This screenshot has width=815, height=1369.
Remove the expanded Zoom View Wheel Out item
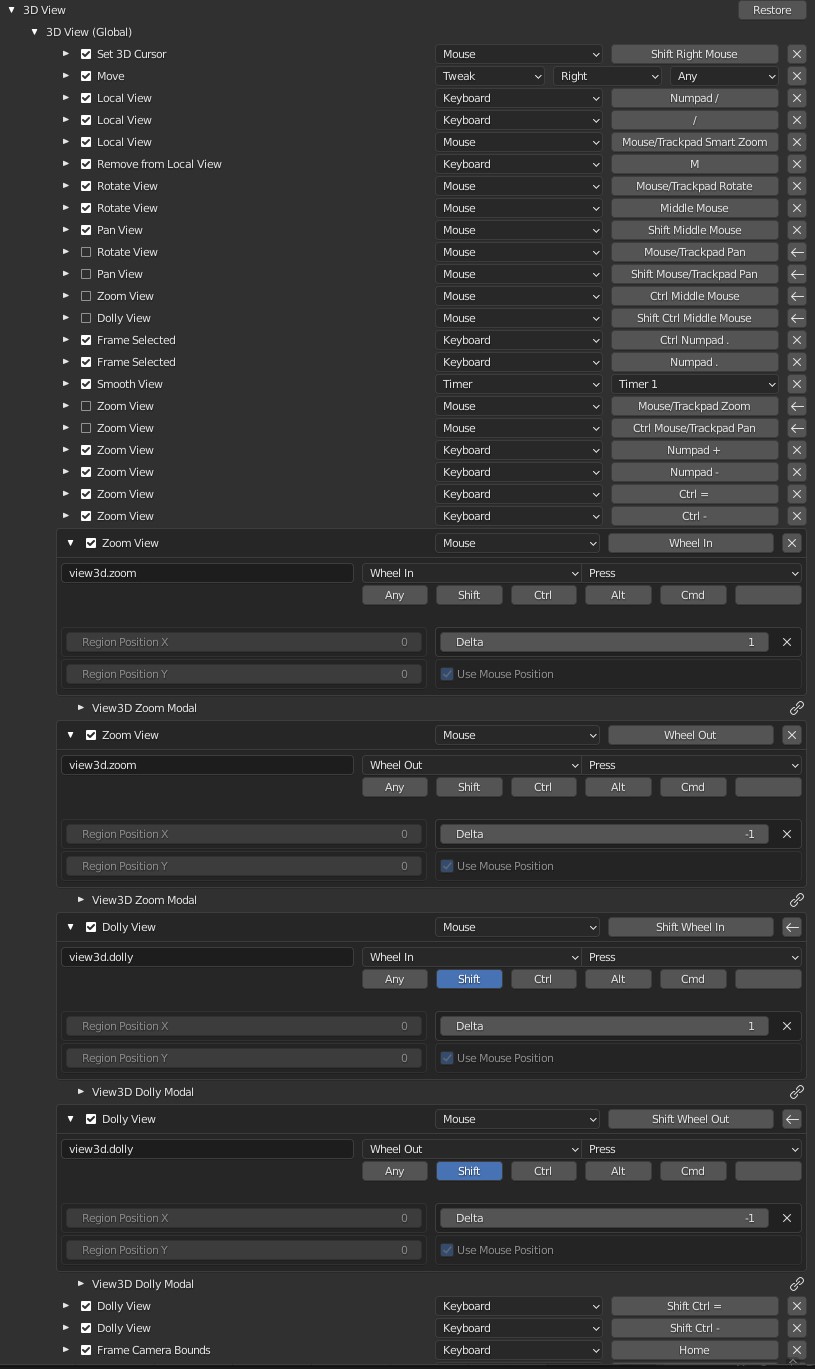tap(791, 735)
